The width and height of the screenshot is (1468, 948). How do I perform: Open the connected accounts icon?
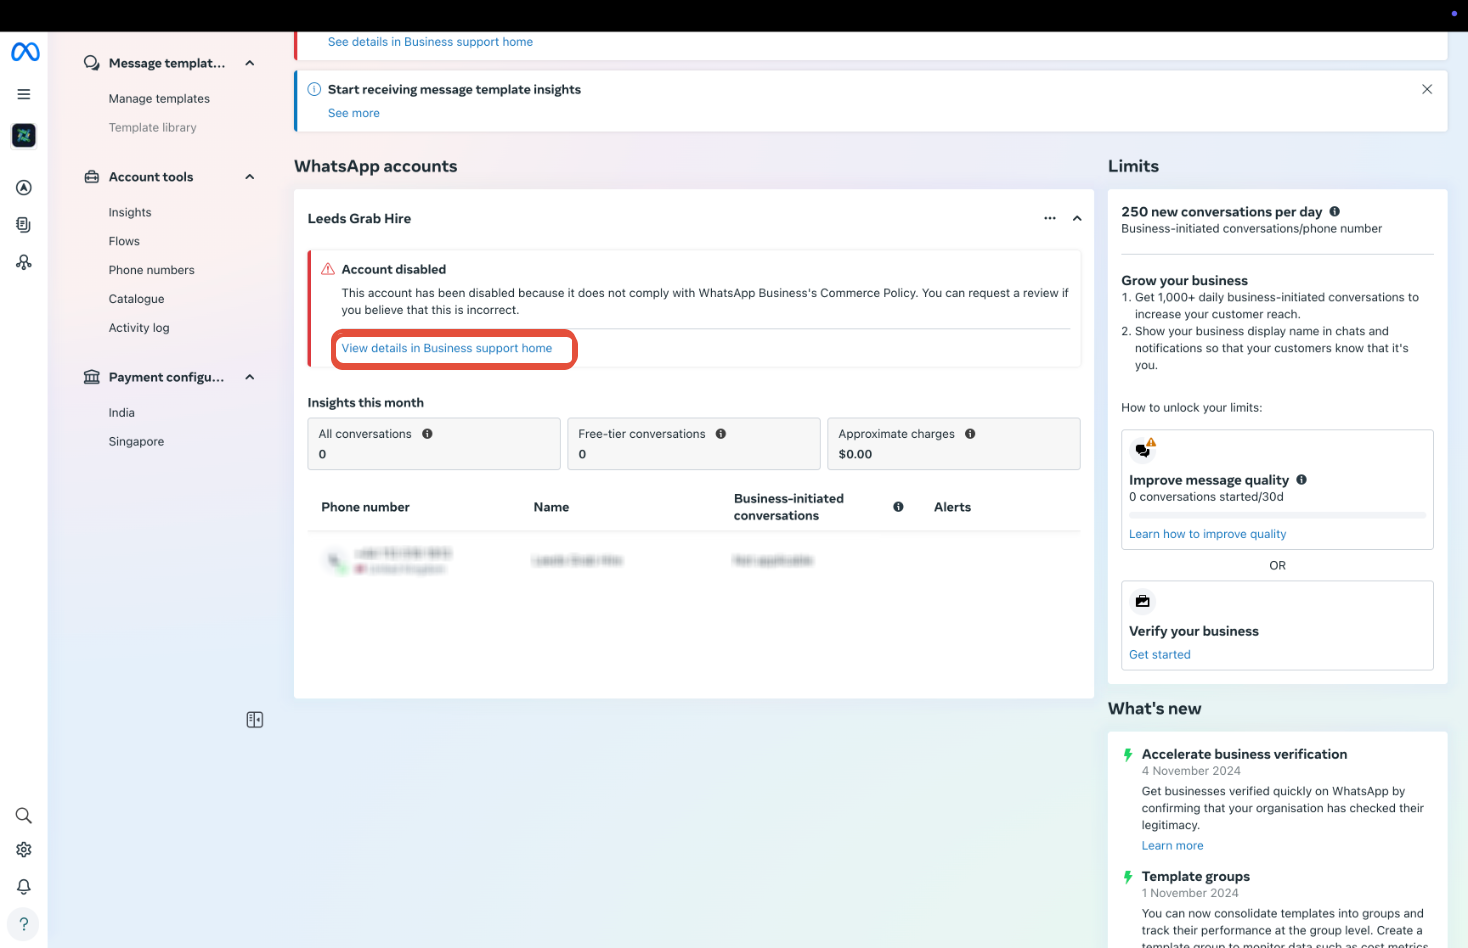(x=24, y=262)
